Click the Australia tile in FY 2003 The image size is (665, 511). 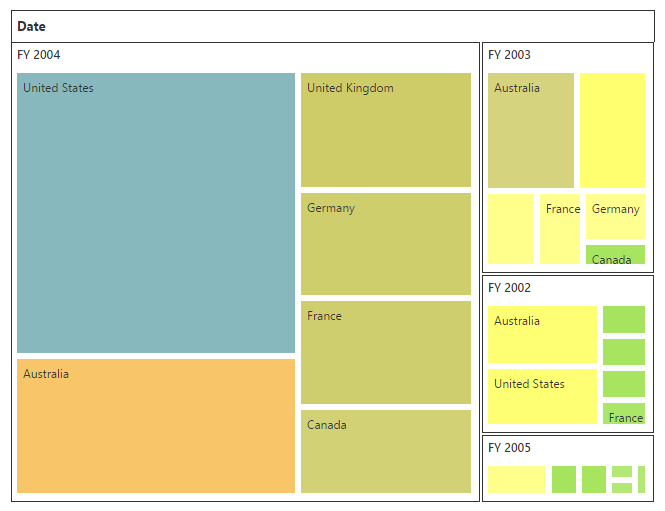[530, 130]
